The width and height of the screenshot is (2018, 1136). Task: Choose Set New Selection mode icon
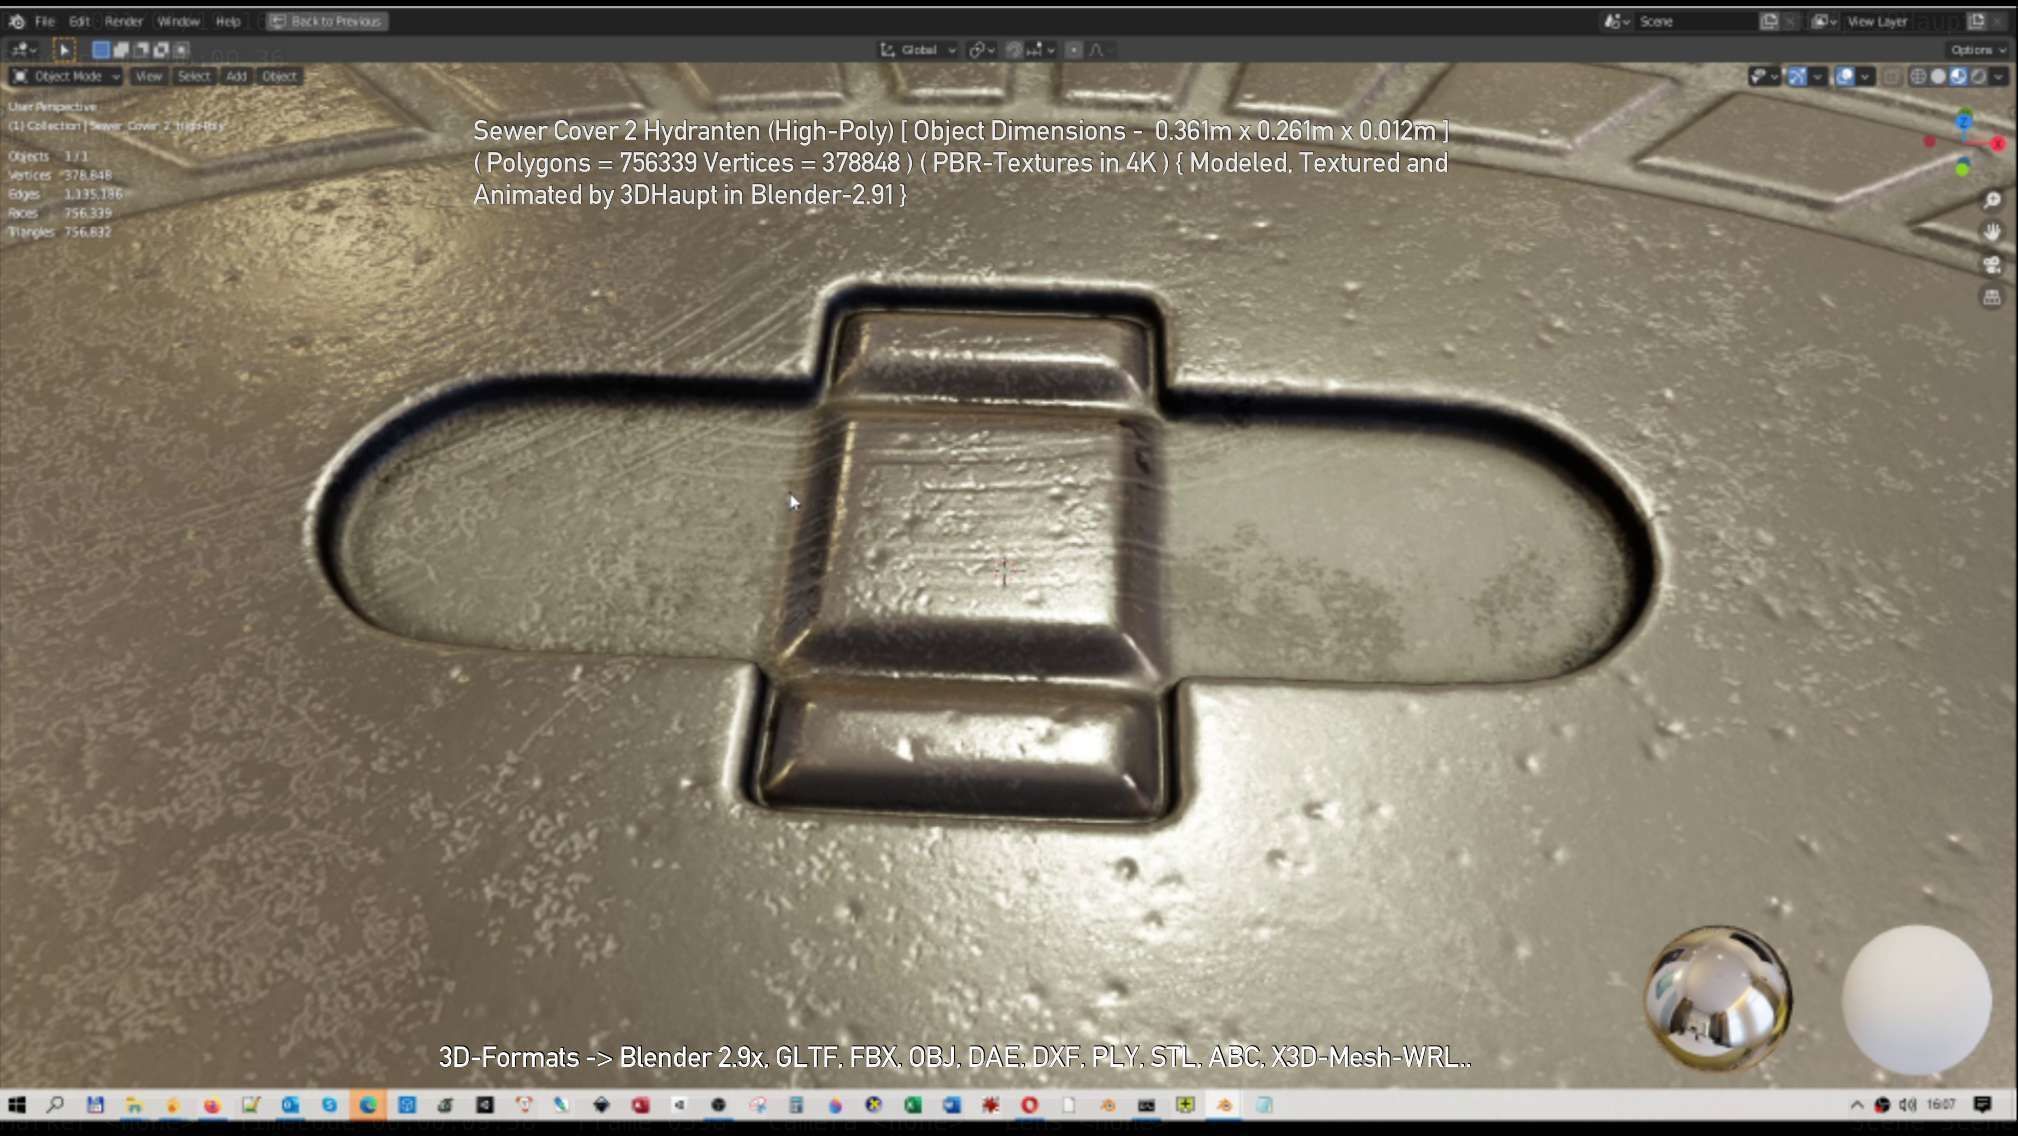coord(101,49)
